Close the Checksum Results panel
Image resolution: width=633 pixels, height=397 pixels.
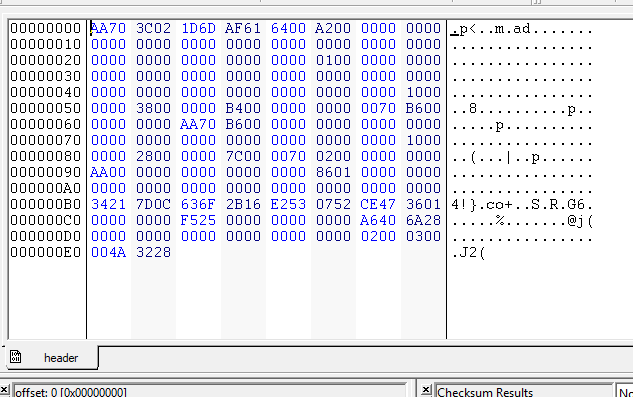coord(425,390)
